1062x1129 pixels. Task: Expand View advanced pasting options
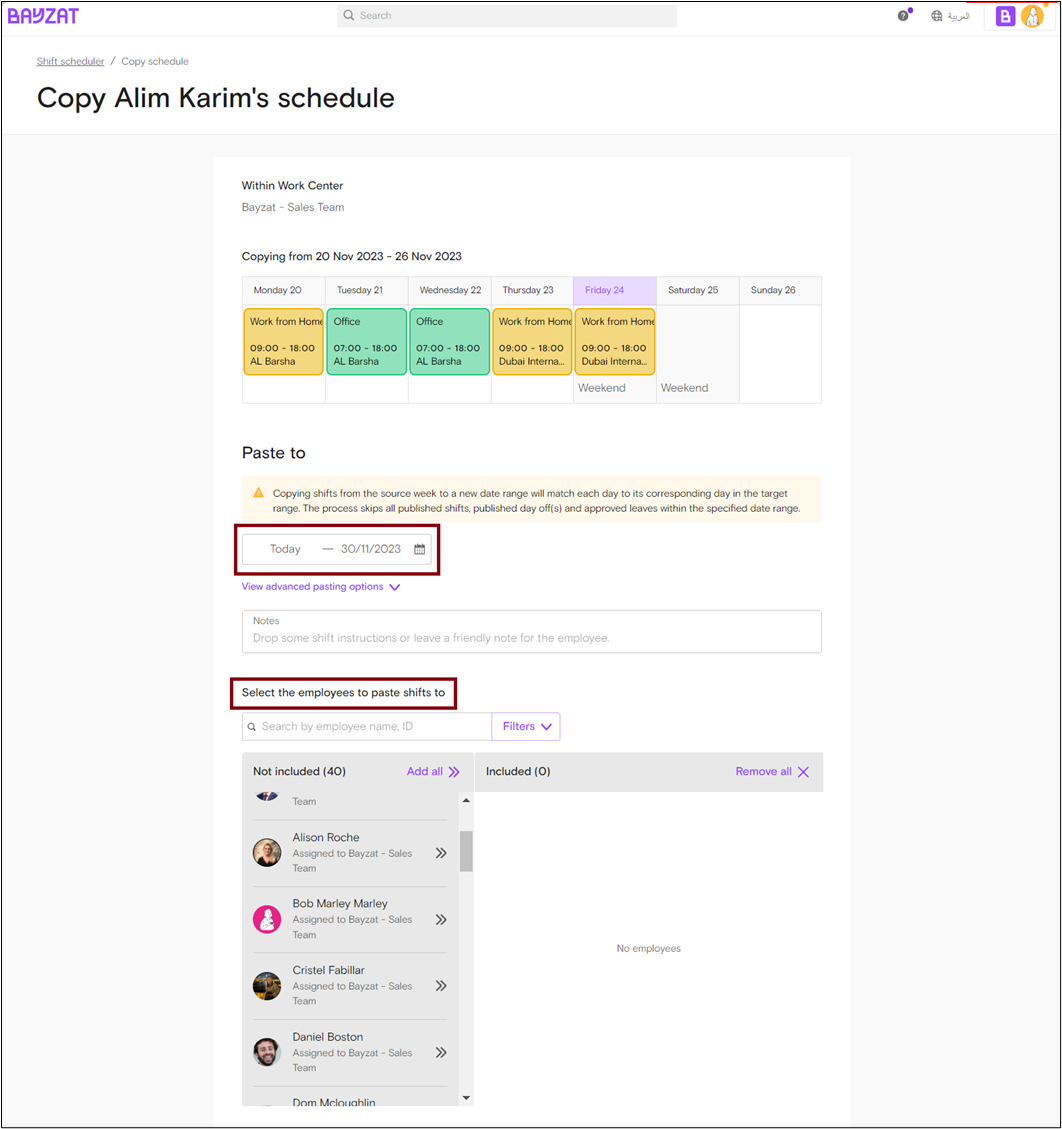[x=320, y=587]
